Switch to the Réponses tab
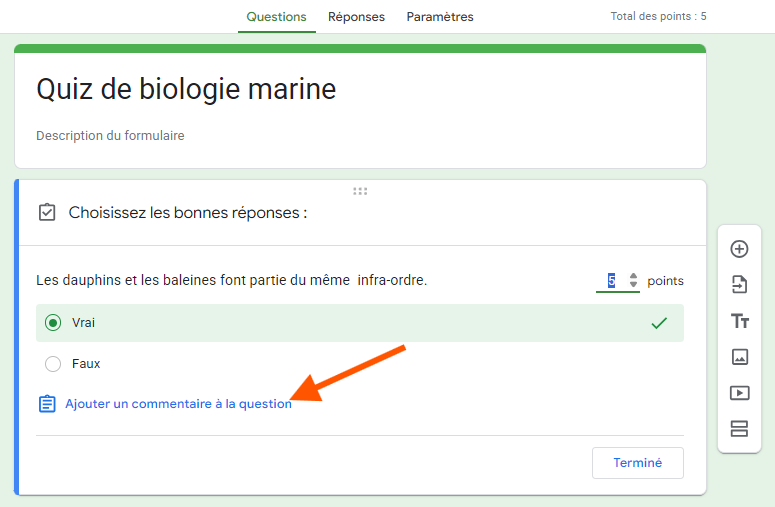The height and width of the screenshot is (507, 775). (x=356, y=17)
